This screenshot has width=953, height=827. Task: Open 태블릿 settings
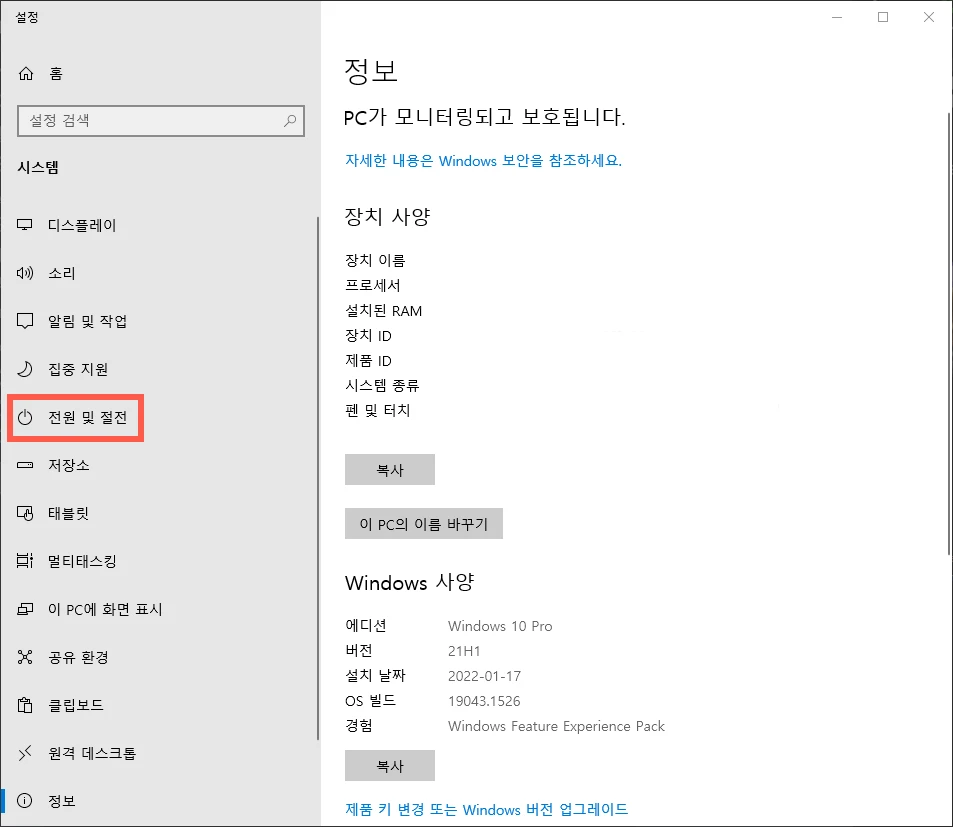[x=159, y=513]
